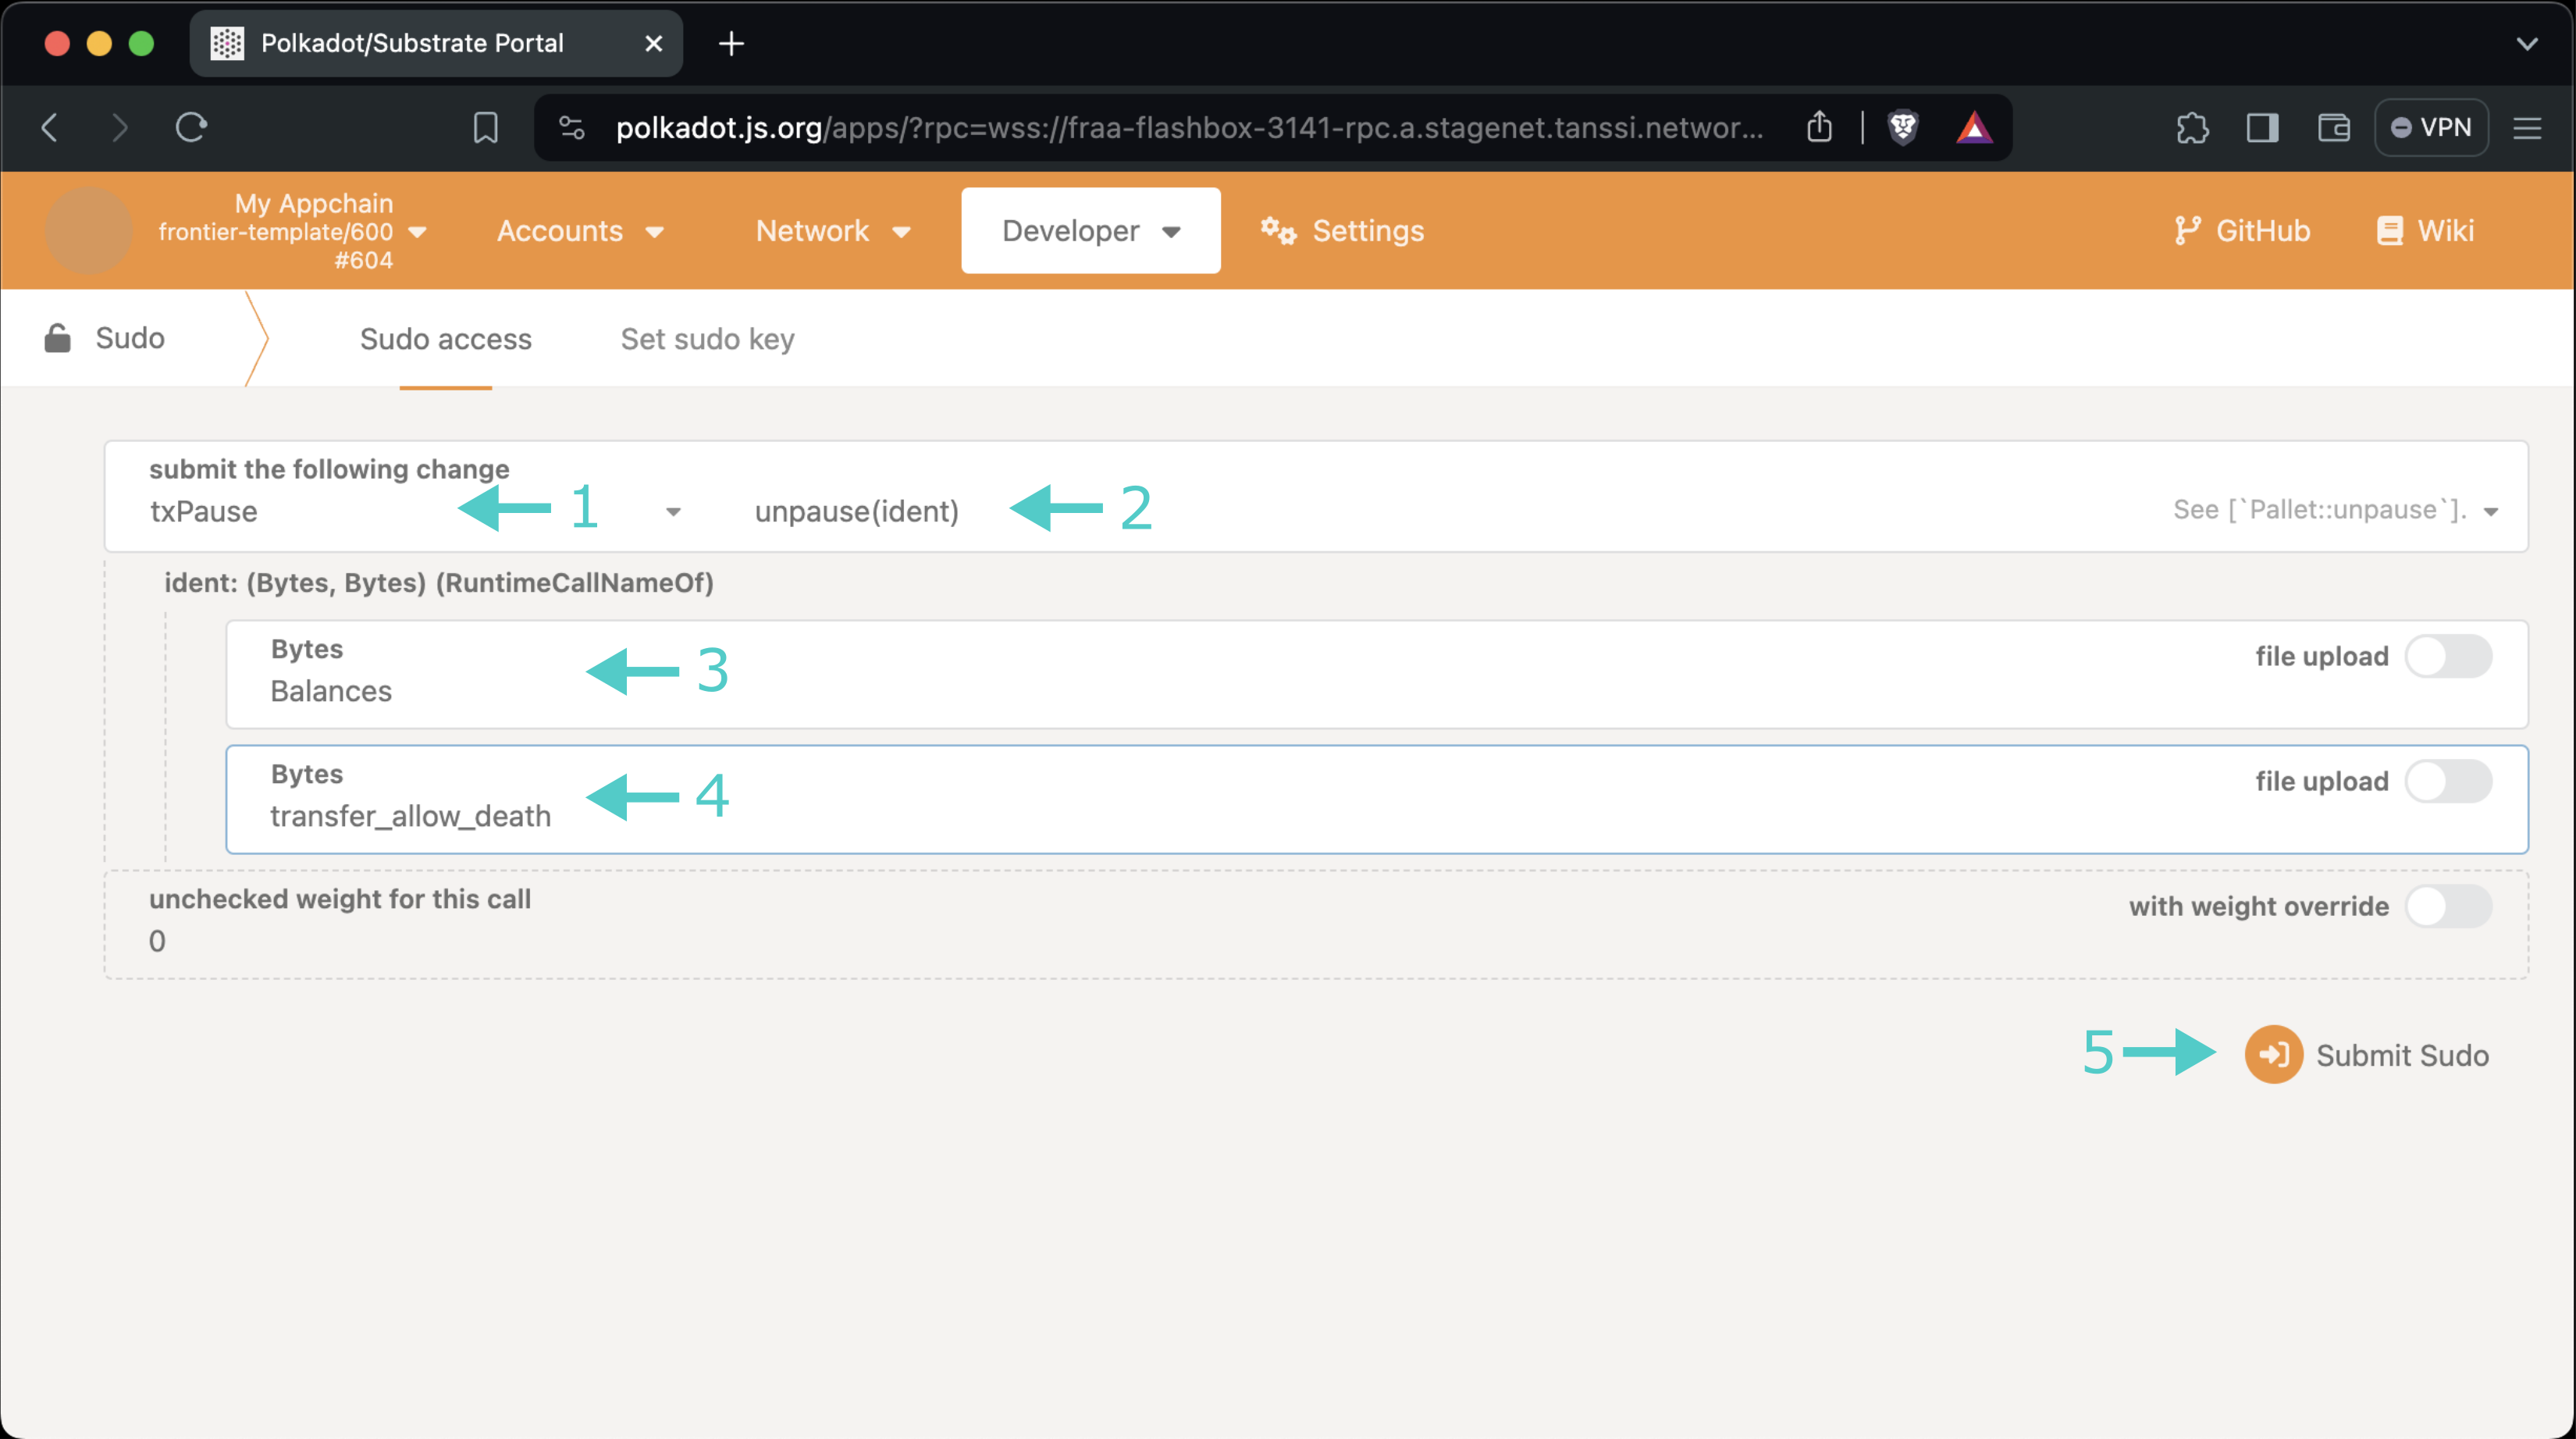Open the Network menu
2576x1439 pixels.
coord(833,231)
